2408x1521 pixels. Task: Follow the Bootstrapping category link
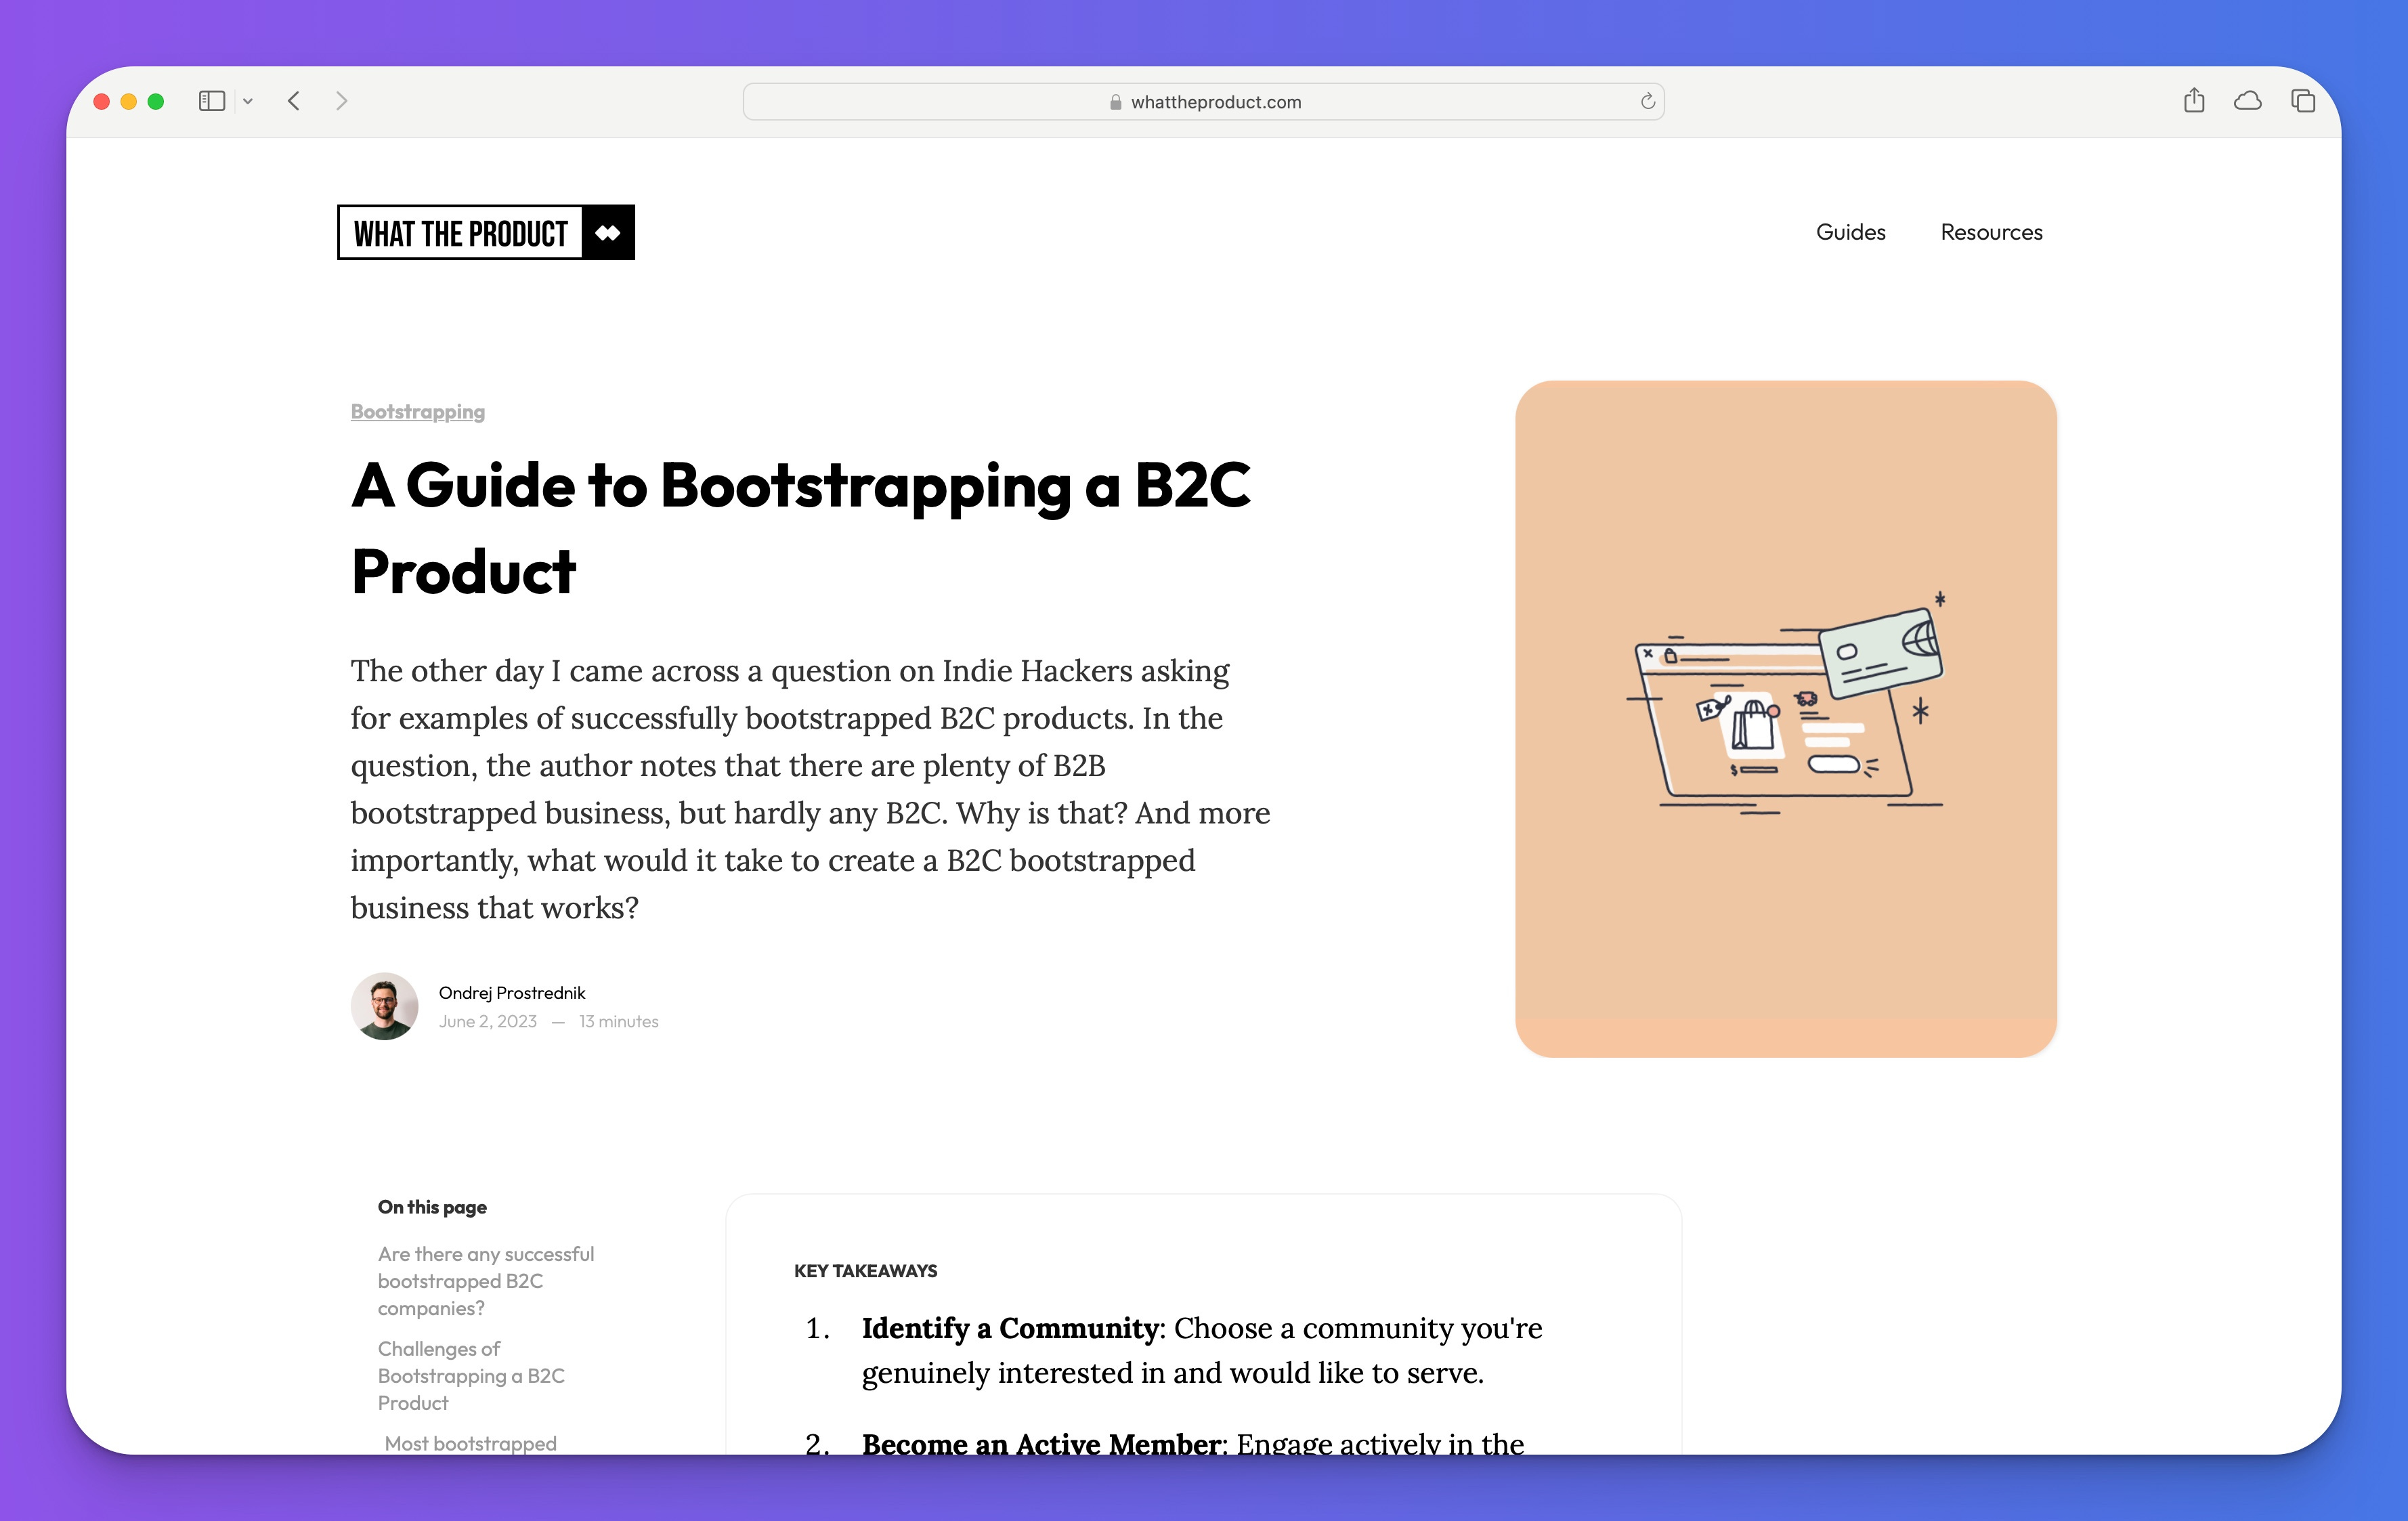pyautogui.click(x=417, y=412)
